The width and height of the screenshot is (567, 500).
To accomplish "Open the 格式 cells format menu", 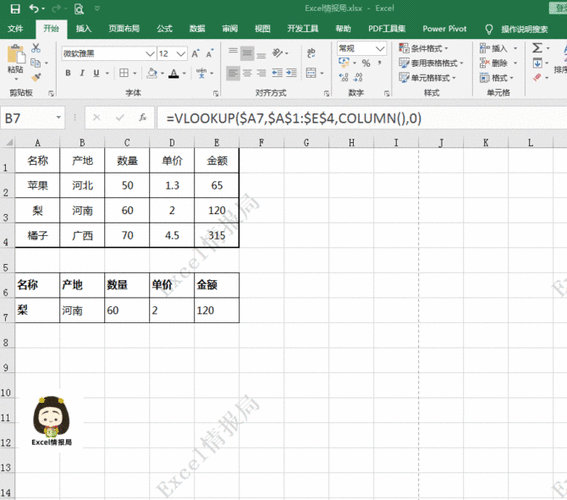I will point(496,78).
